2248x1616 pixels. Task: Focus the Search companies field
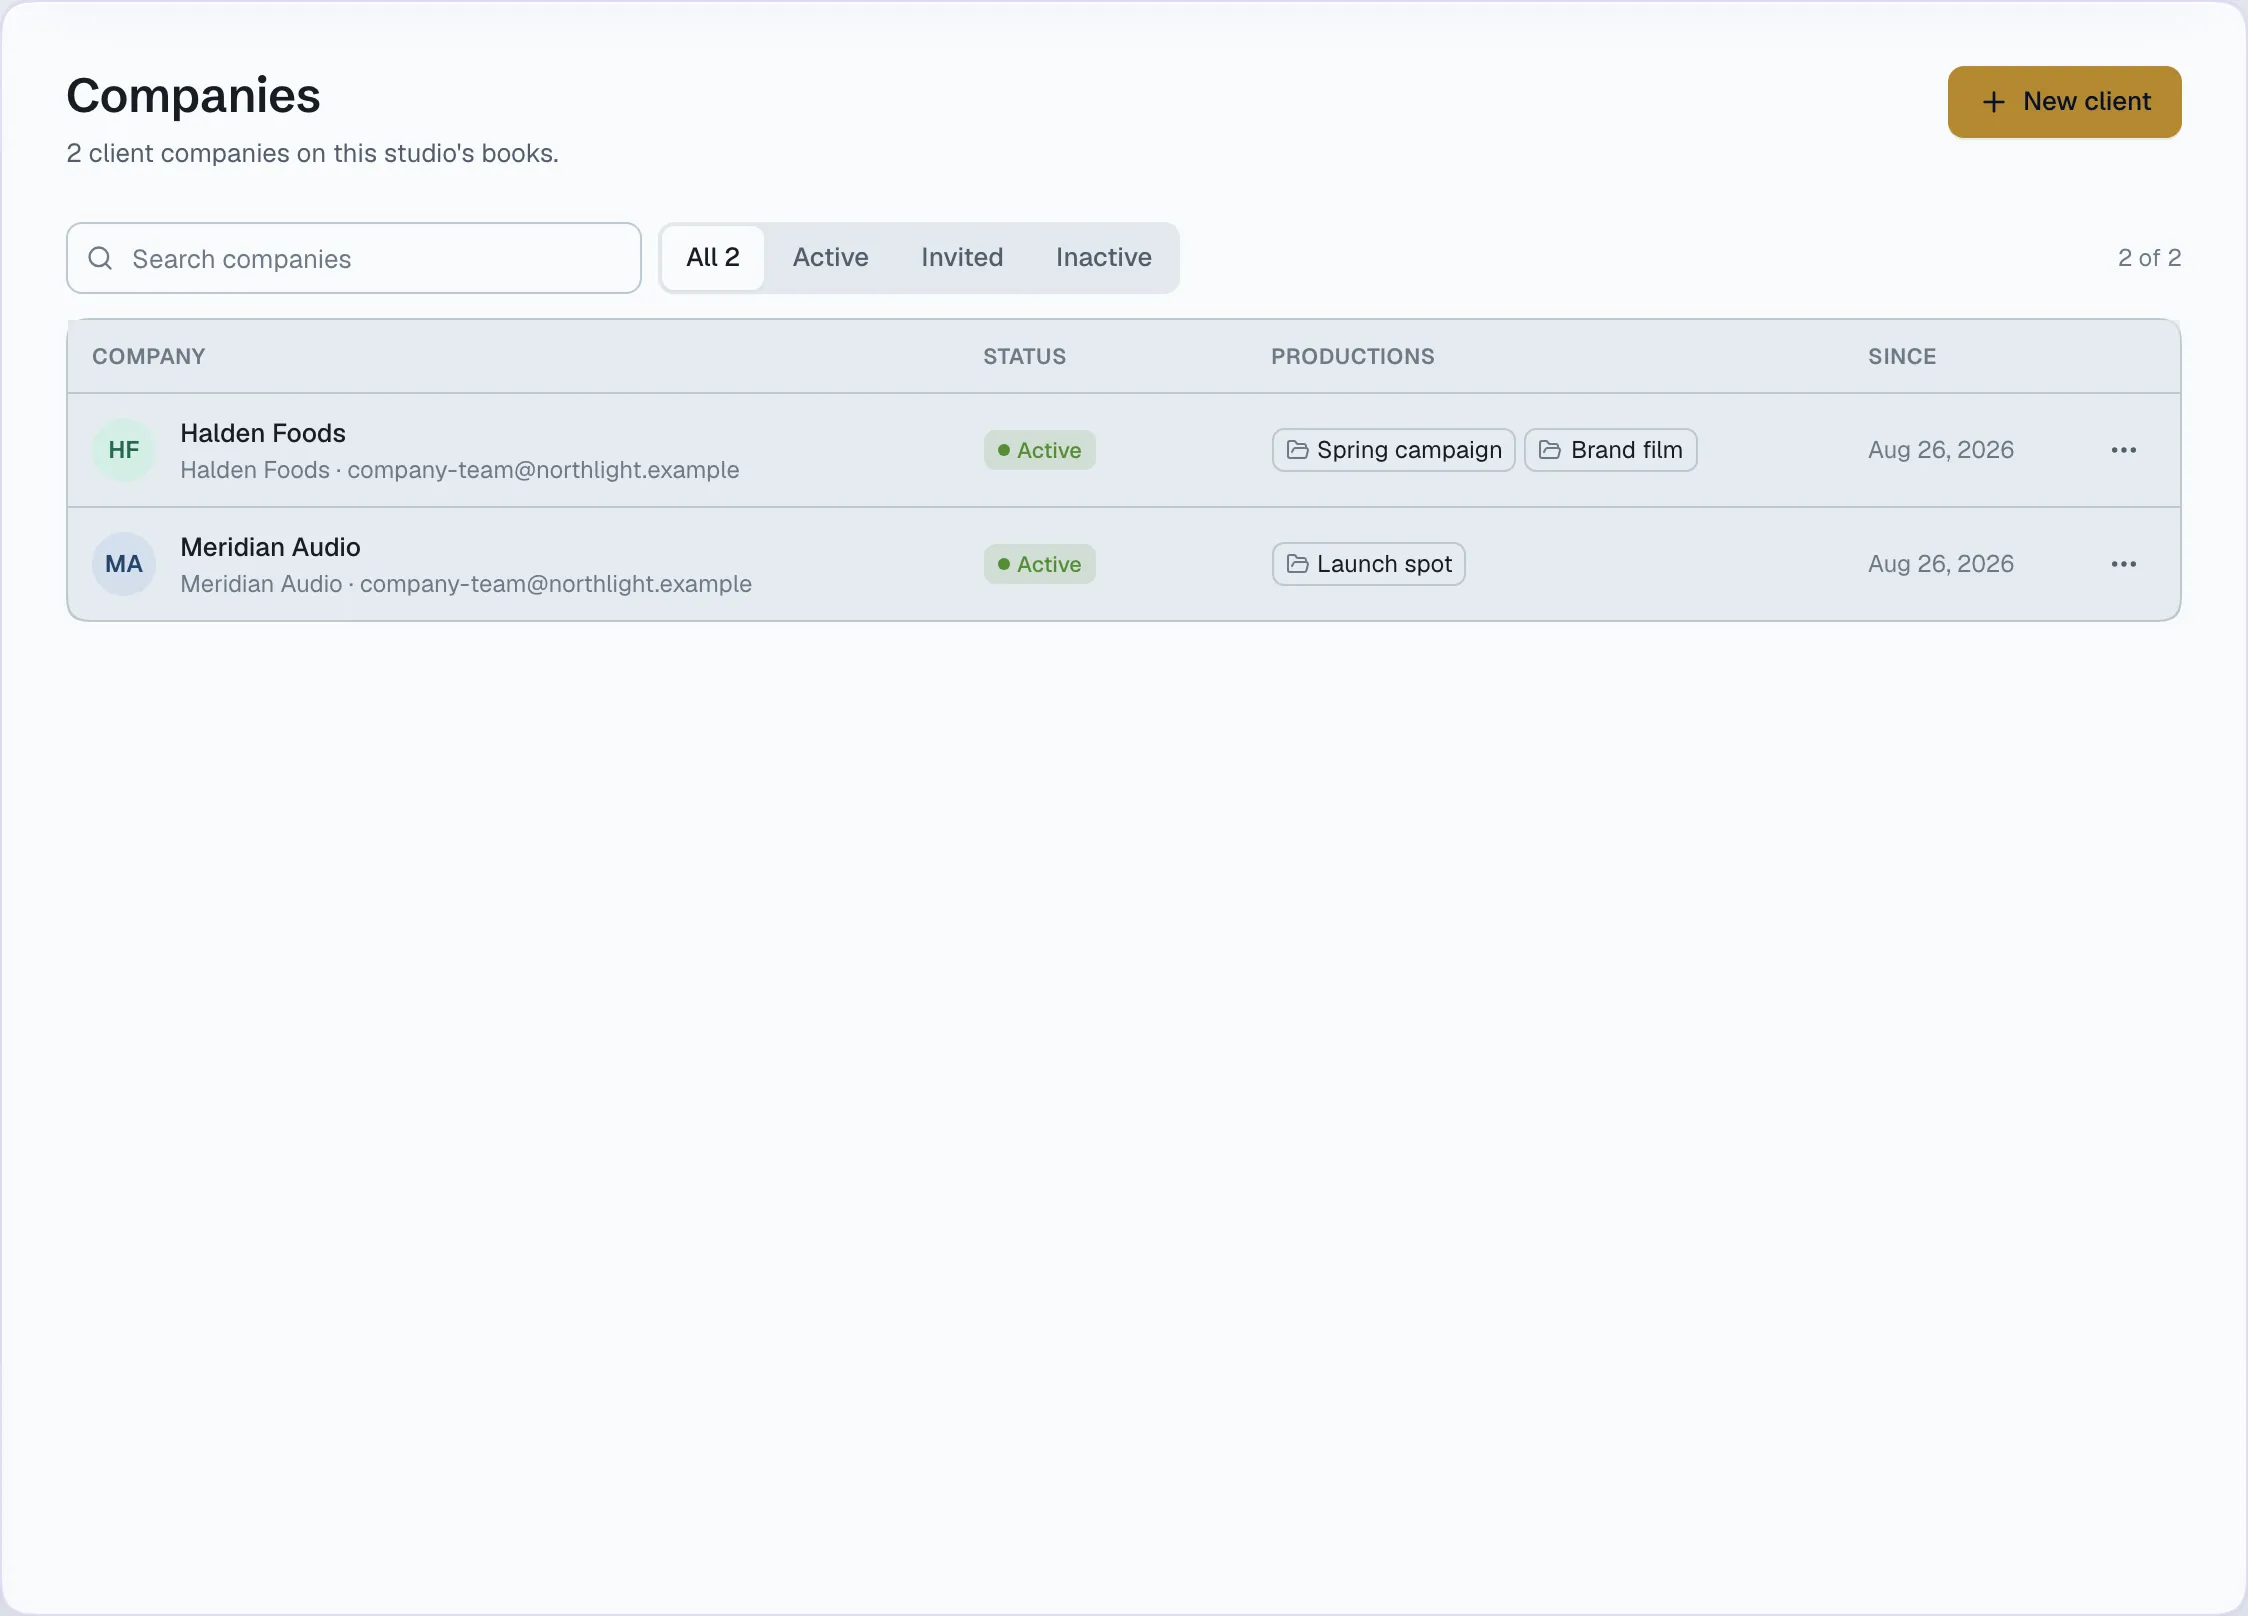354,258
